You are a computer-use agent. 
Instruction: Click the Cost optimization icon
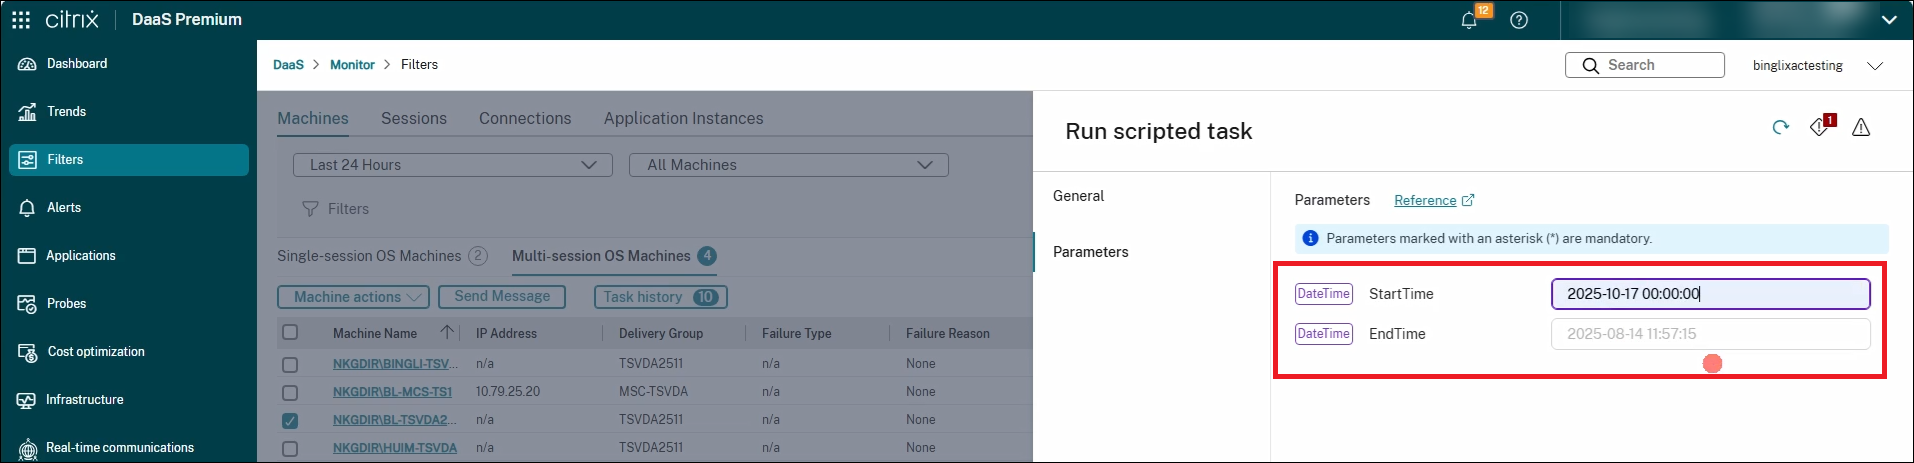coord(27,352)
